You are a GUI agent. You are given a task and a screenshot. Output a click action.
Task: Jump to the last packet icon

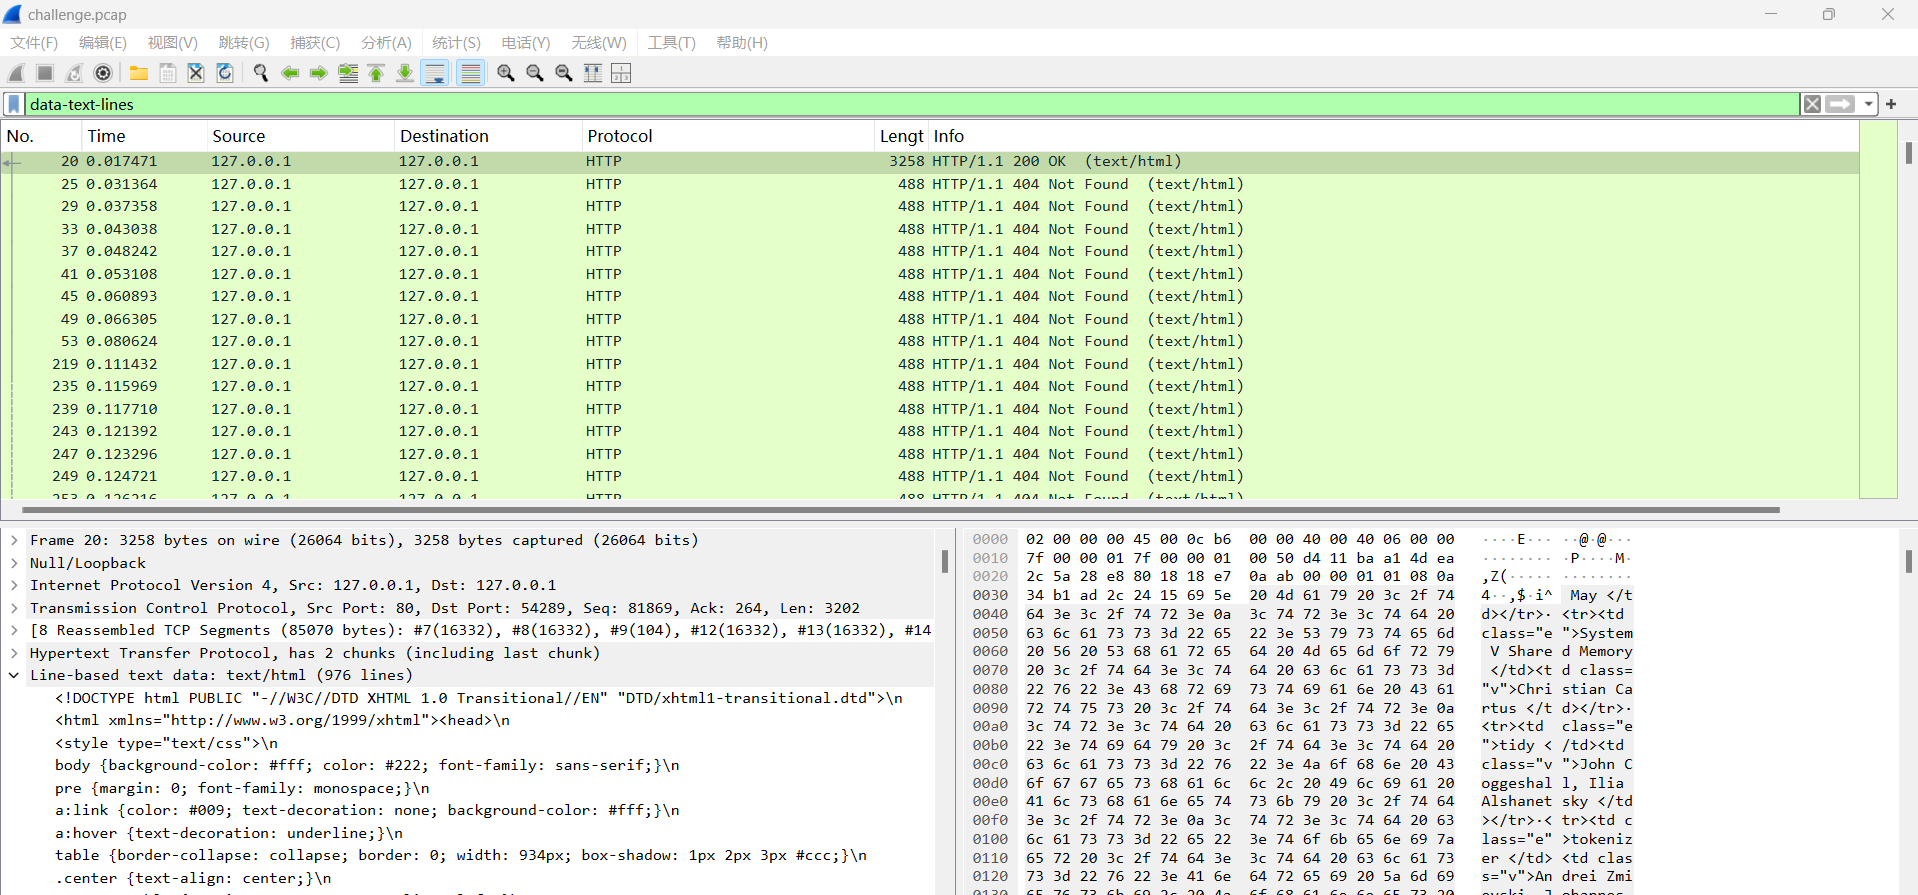pos(405,73)
